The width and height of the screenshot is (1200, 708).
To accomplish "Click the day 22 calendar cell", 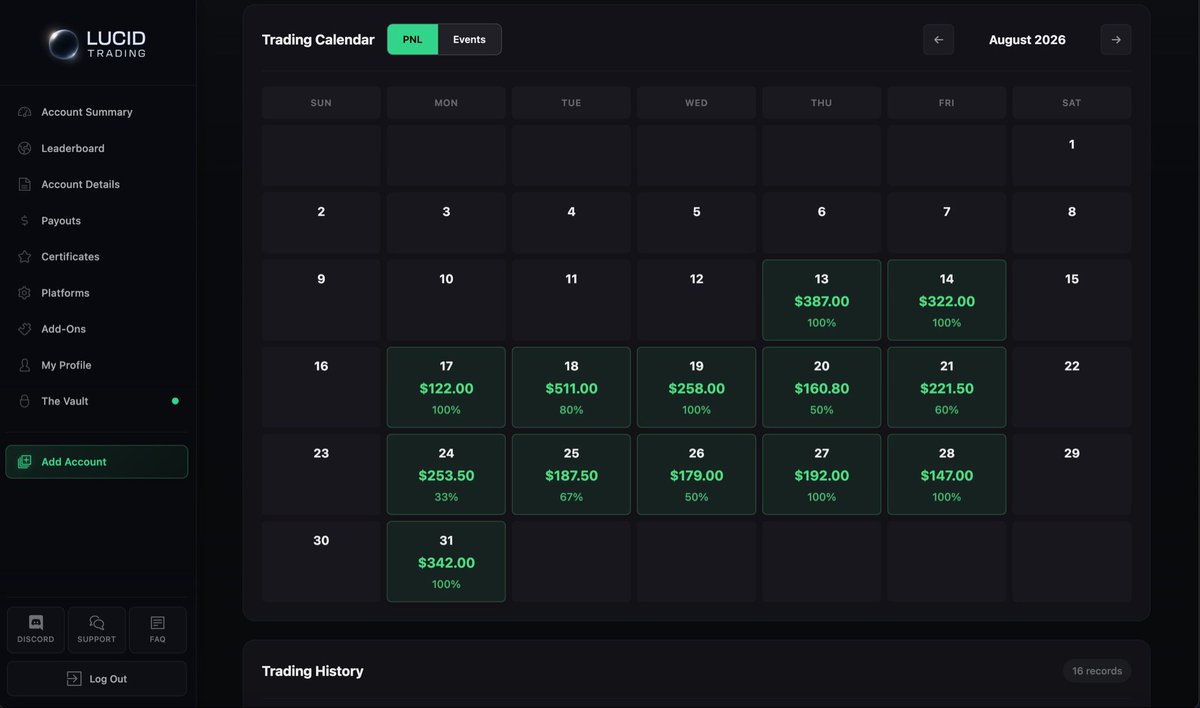I will 1072,387.
